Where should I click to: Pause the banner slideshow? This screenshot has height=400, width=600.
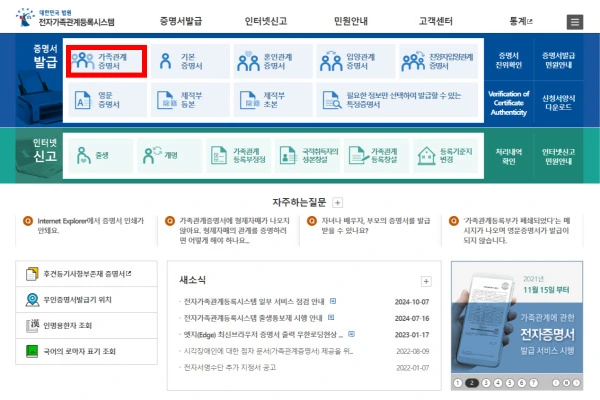pyautogui.click(x=566, y=383)
